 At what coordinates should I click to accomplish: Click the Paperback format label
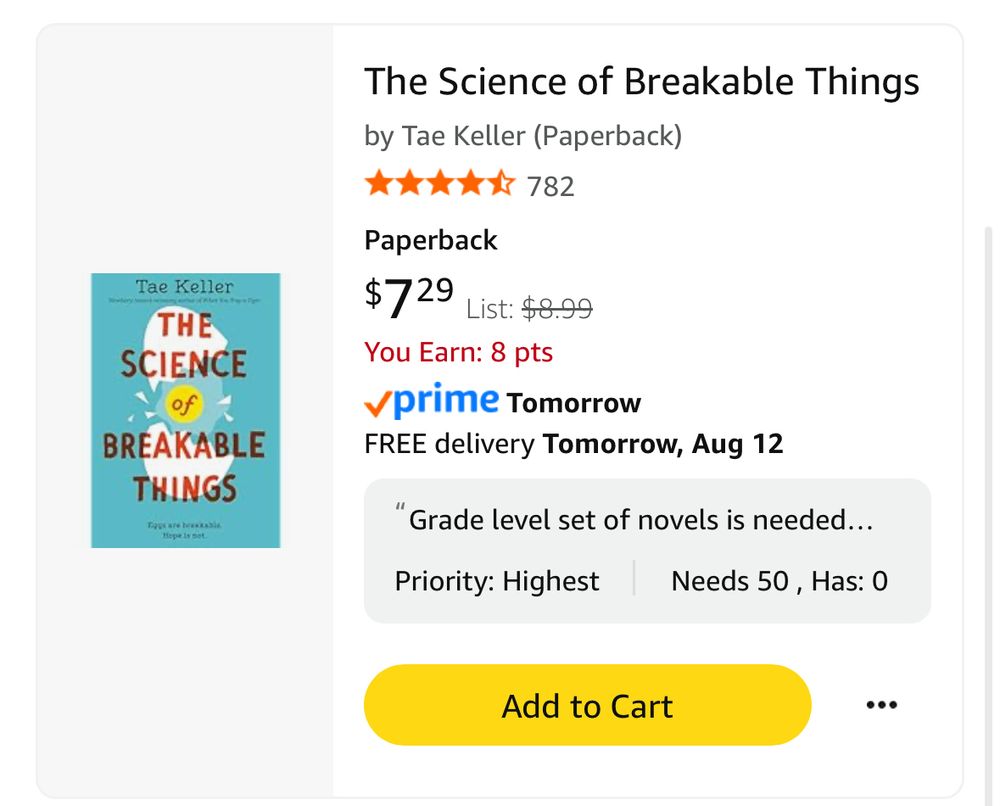click(x=430, y=240)
